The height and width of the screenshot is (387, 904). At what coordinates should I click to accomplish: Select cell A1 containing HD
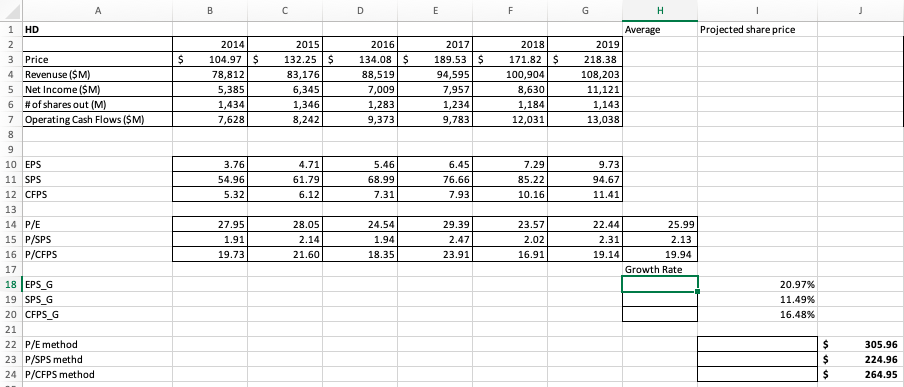click(96, 29)
